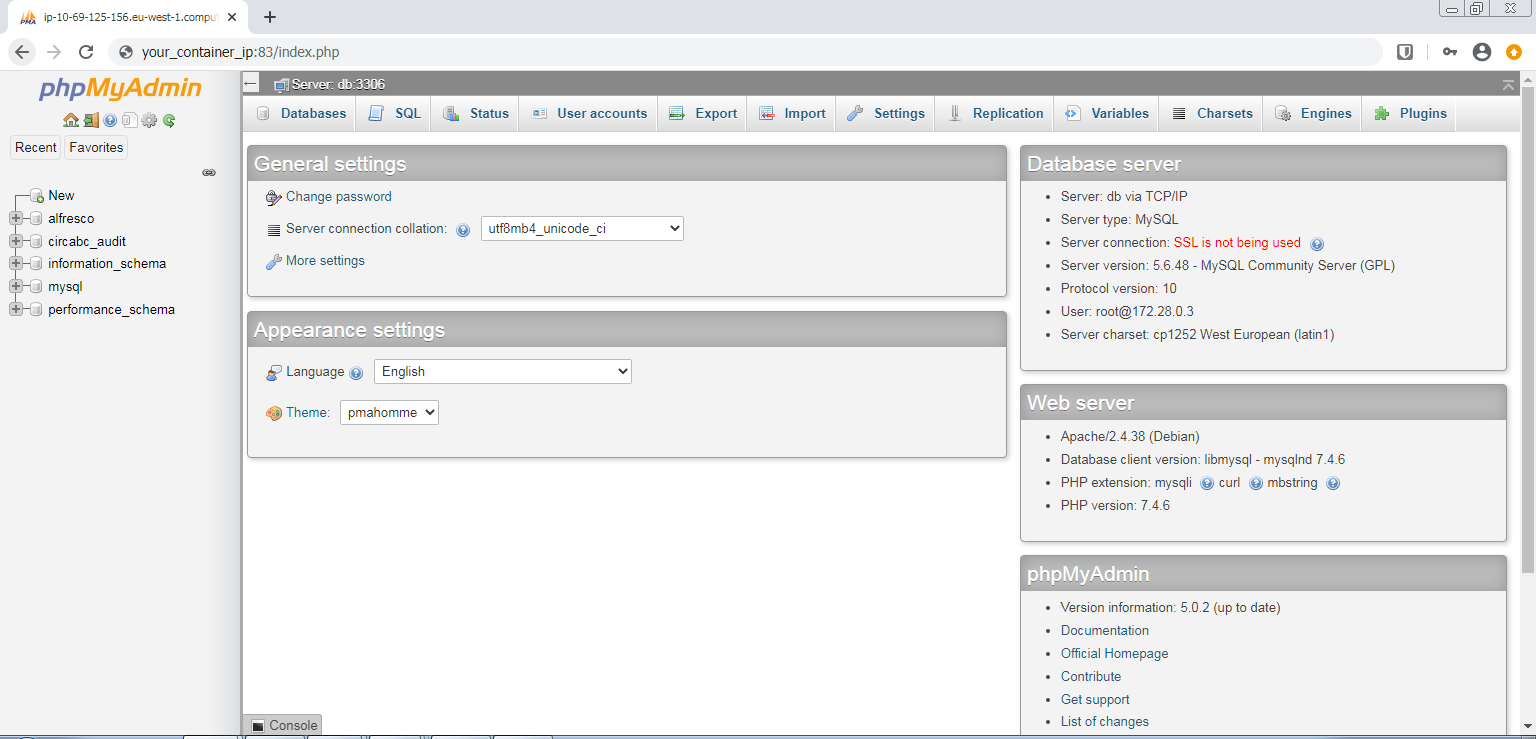The image size is (1536, 739).
Task: Click the chain link icon in sidebar
Action: 209,172
